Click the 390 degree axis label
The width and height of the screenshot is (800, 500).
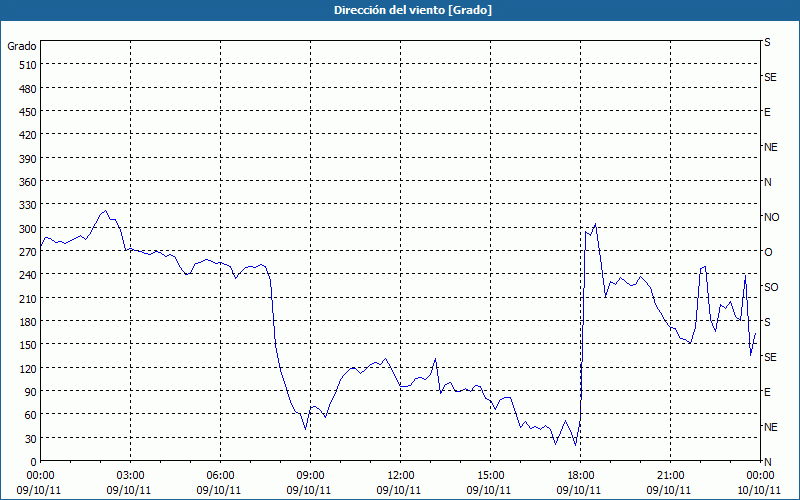28,159
